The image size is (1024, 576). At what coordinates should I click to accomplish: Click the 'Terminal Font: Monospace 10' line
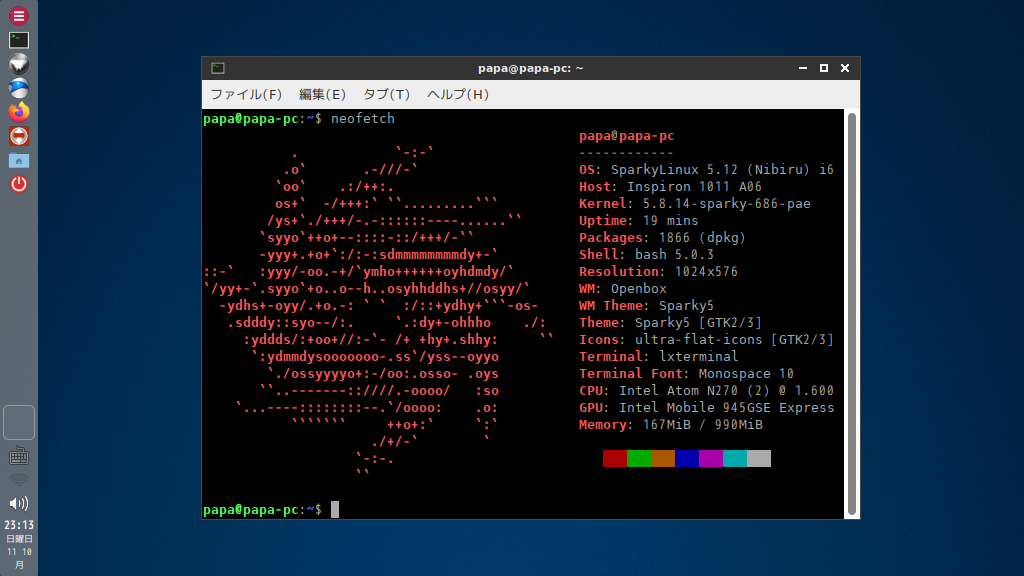tap(686, 374)
